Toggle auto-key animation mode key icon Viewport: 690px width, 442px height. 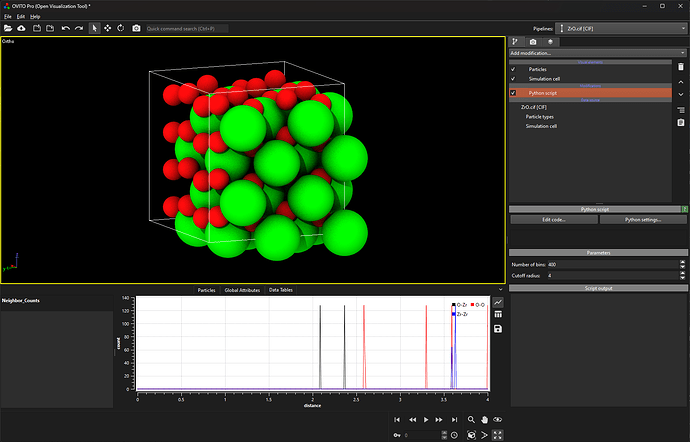tap(397, 435)
